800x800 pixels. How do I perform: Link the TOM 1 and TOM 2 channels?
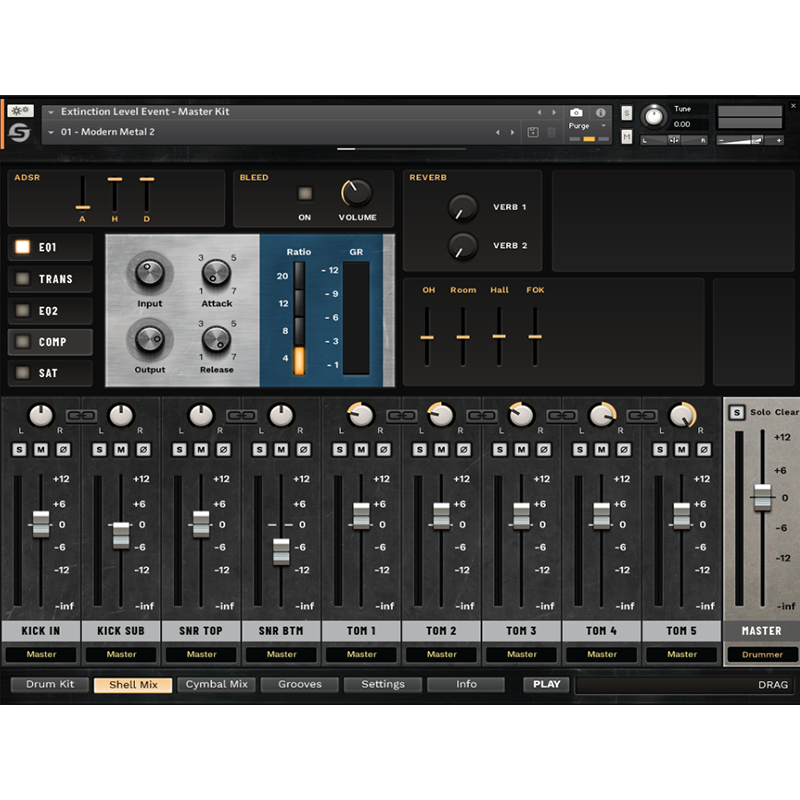point(402,416)
